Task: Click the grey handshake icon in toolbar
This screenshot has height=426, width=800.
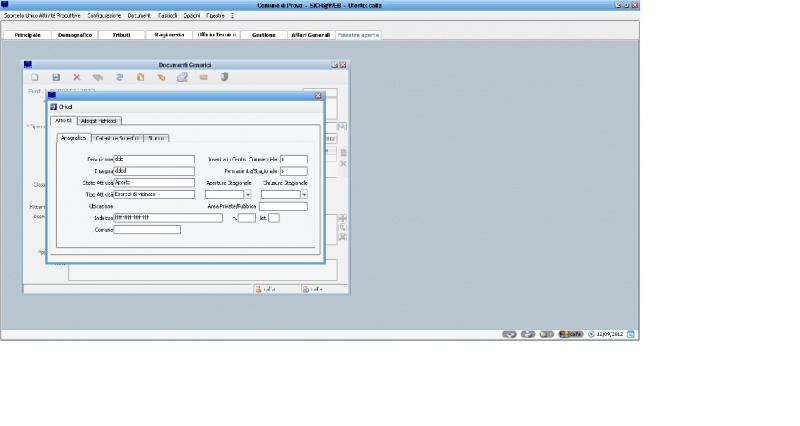Action: [98, 78]
